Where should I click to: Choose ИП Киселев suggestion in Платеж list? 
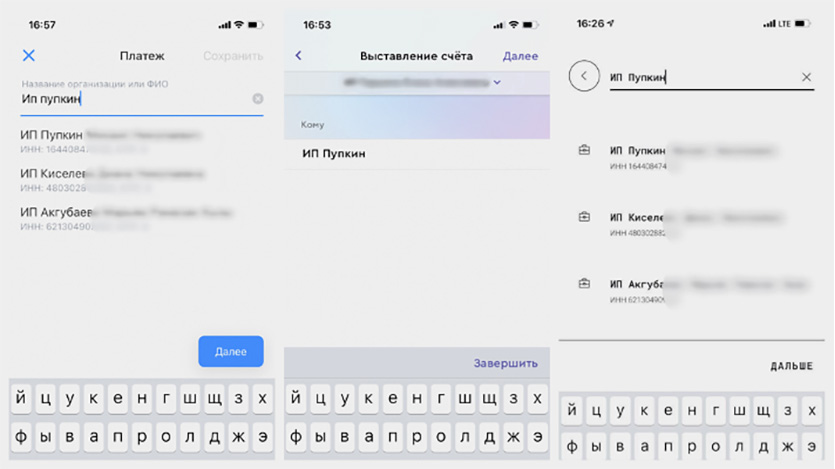click(x=142, y=180)
